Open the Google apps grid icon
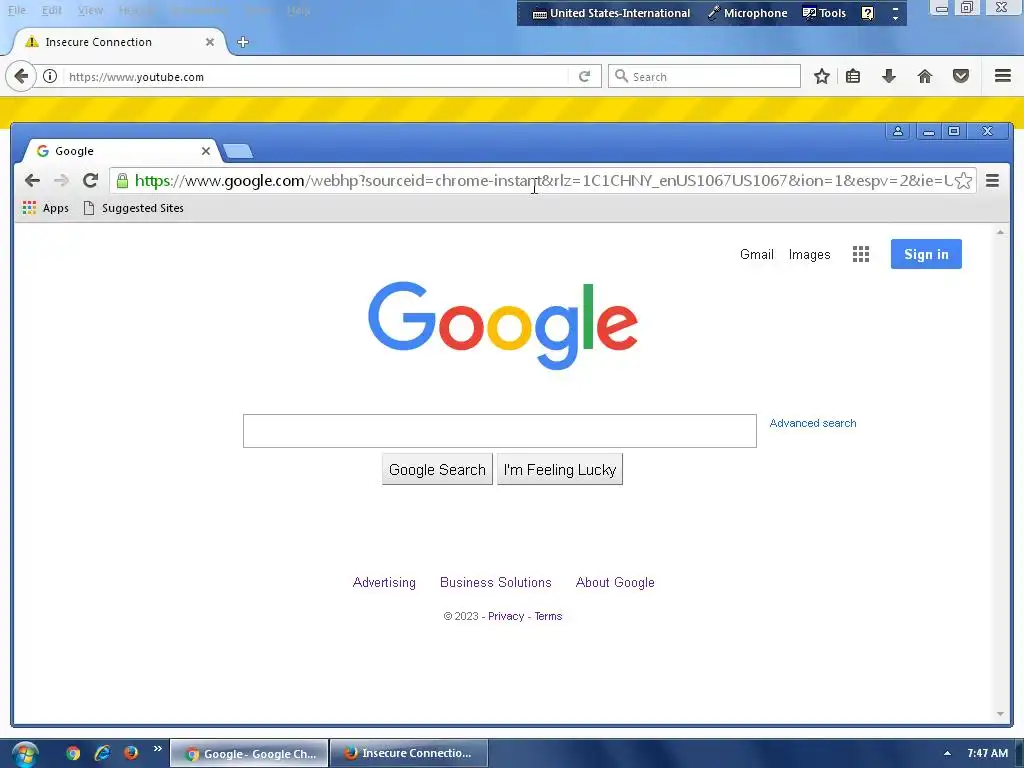 [861, 254]
